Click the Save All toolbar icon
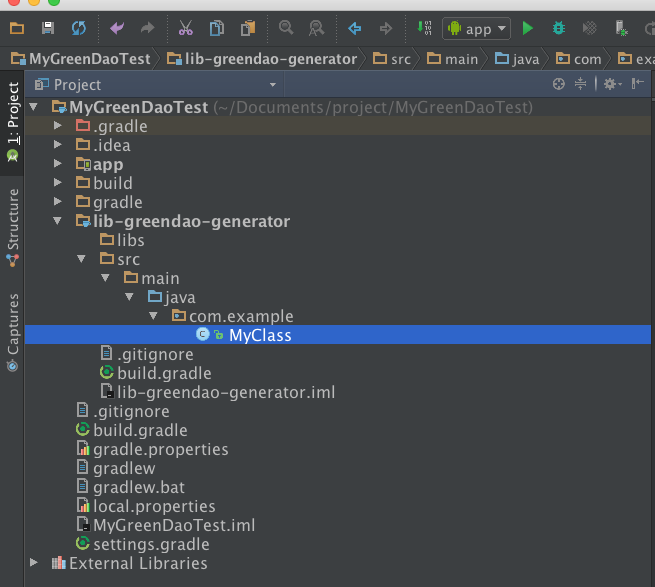Screen dimensions: 655x587 48,28
